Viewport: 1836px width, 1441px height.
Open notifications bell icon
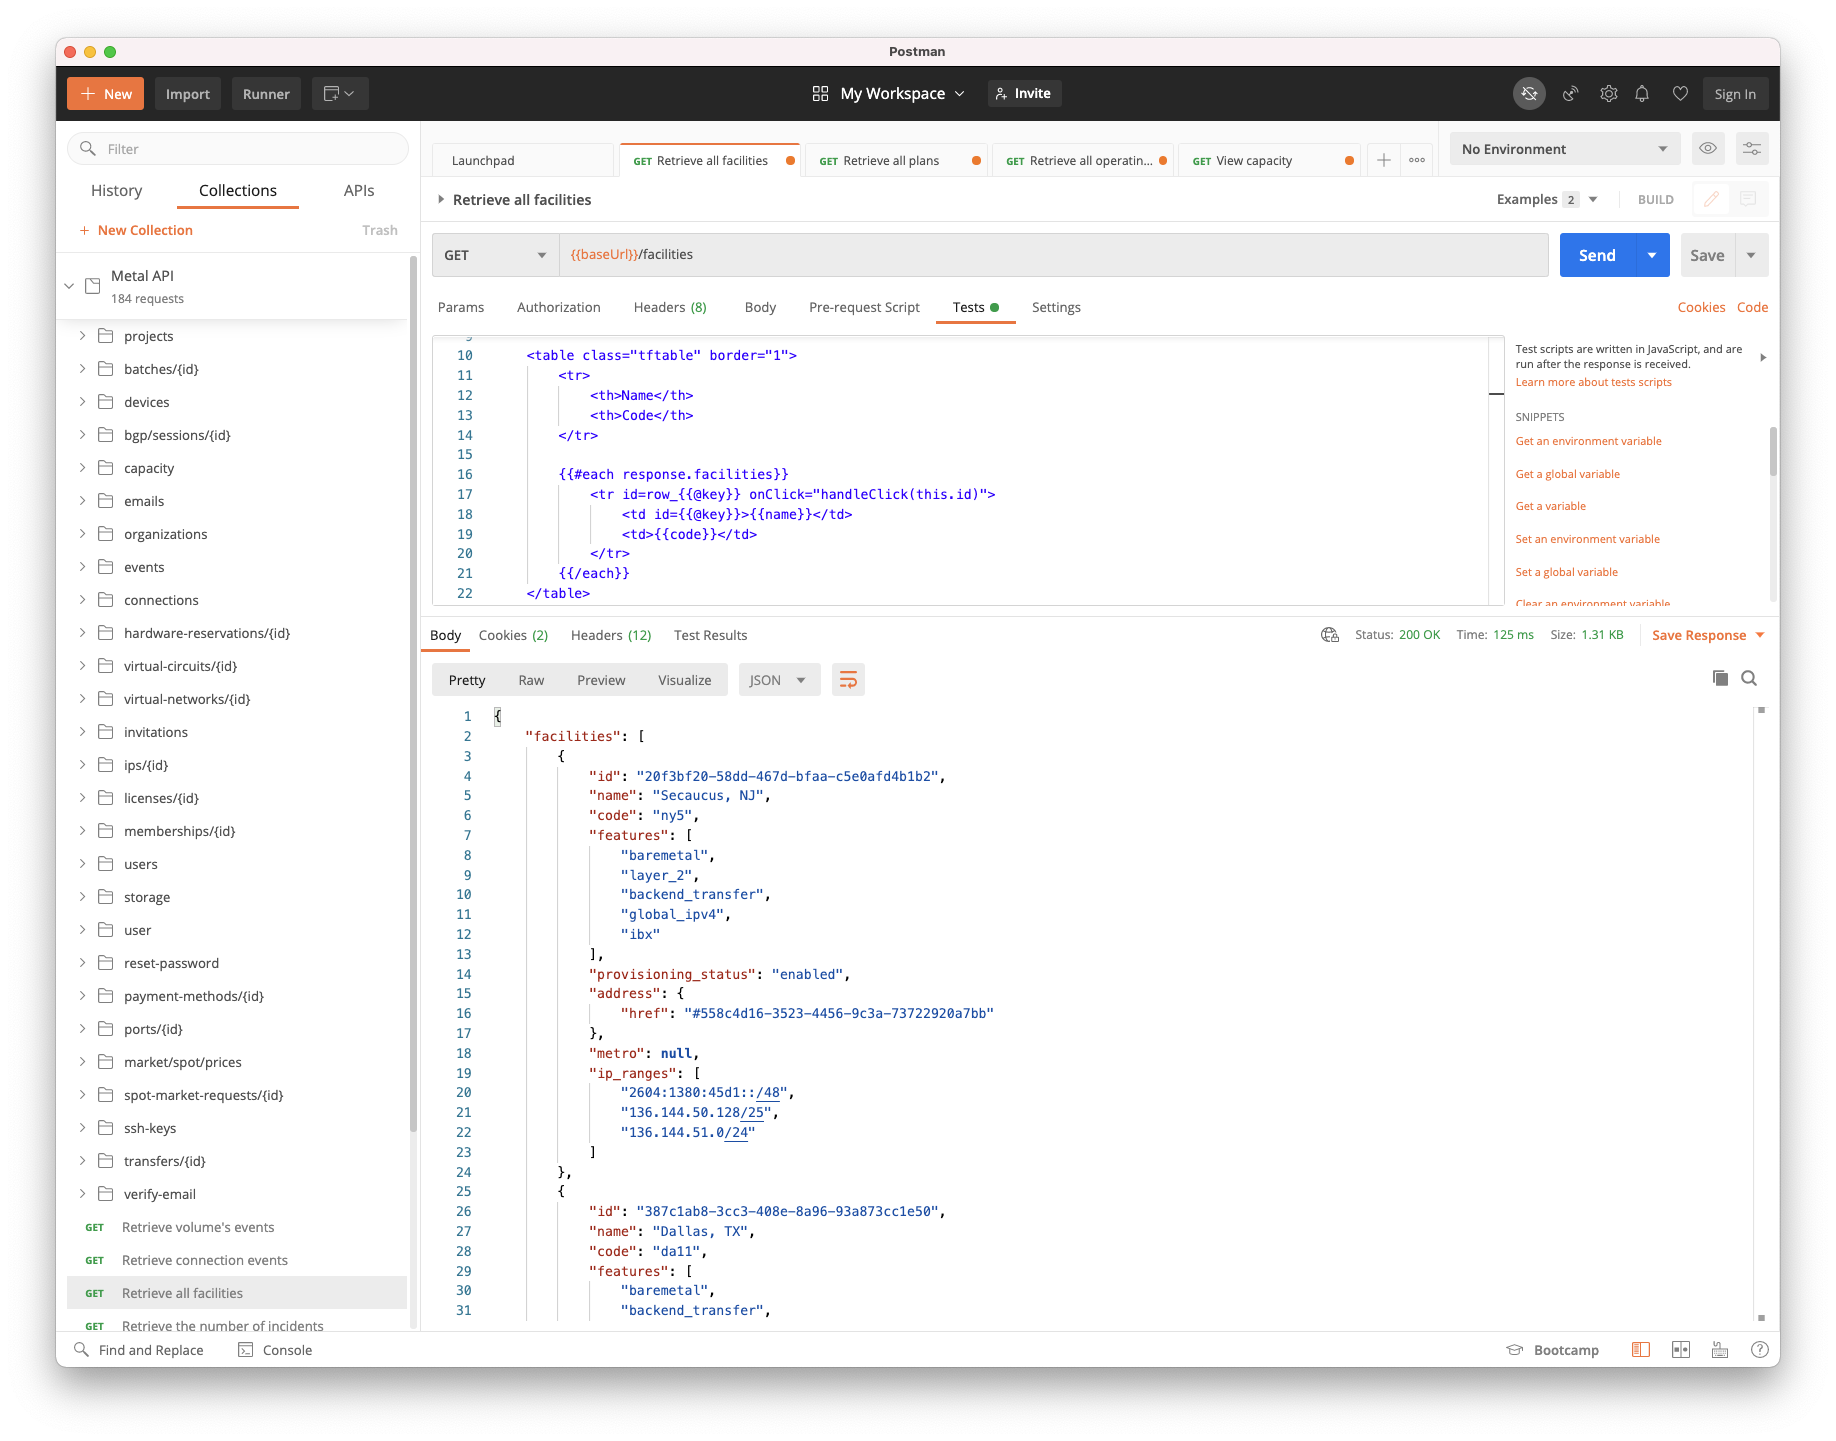1642,93
